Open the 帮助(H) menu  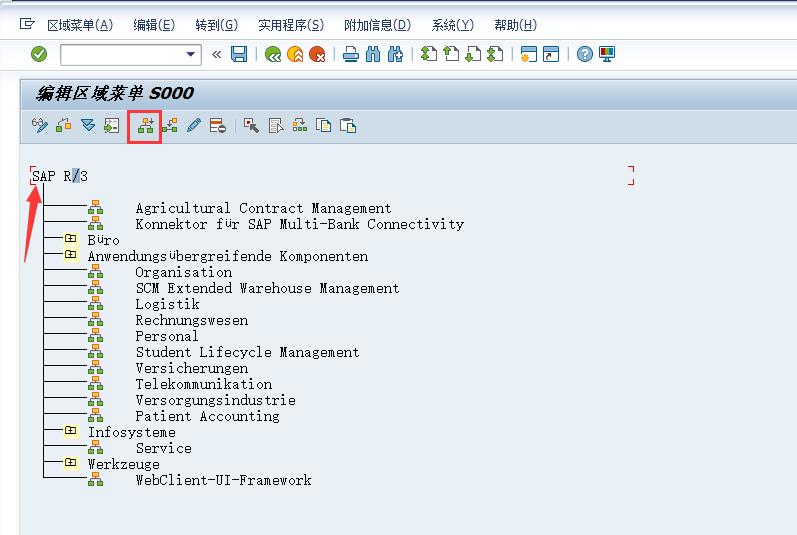(515, 25)
